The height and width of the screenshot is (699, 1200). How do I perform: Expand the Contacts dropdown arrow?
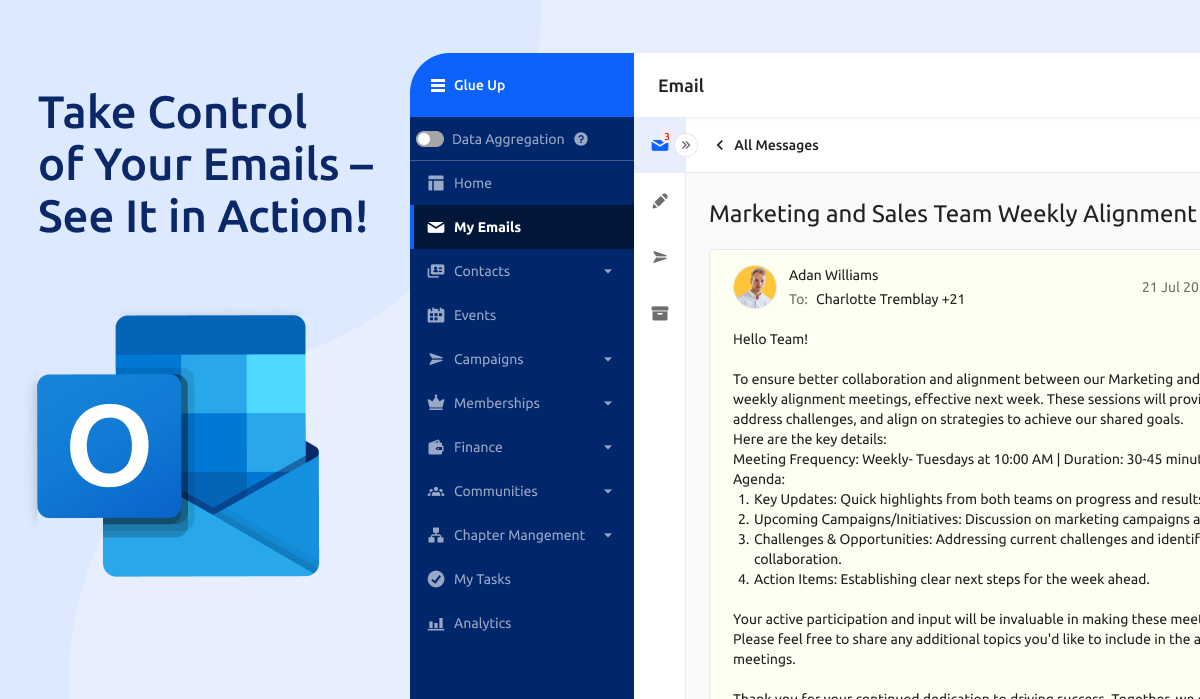[x=608, y=271]
